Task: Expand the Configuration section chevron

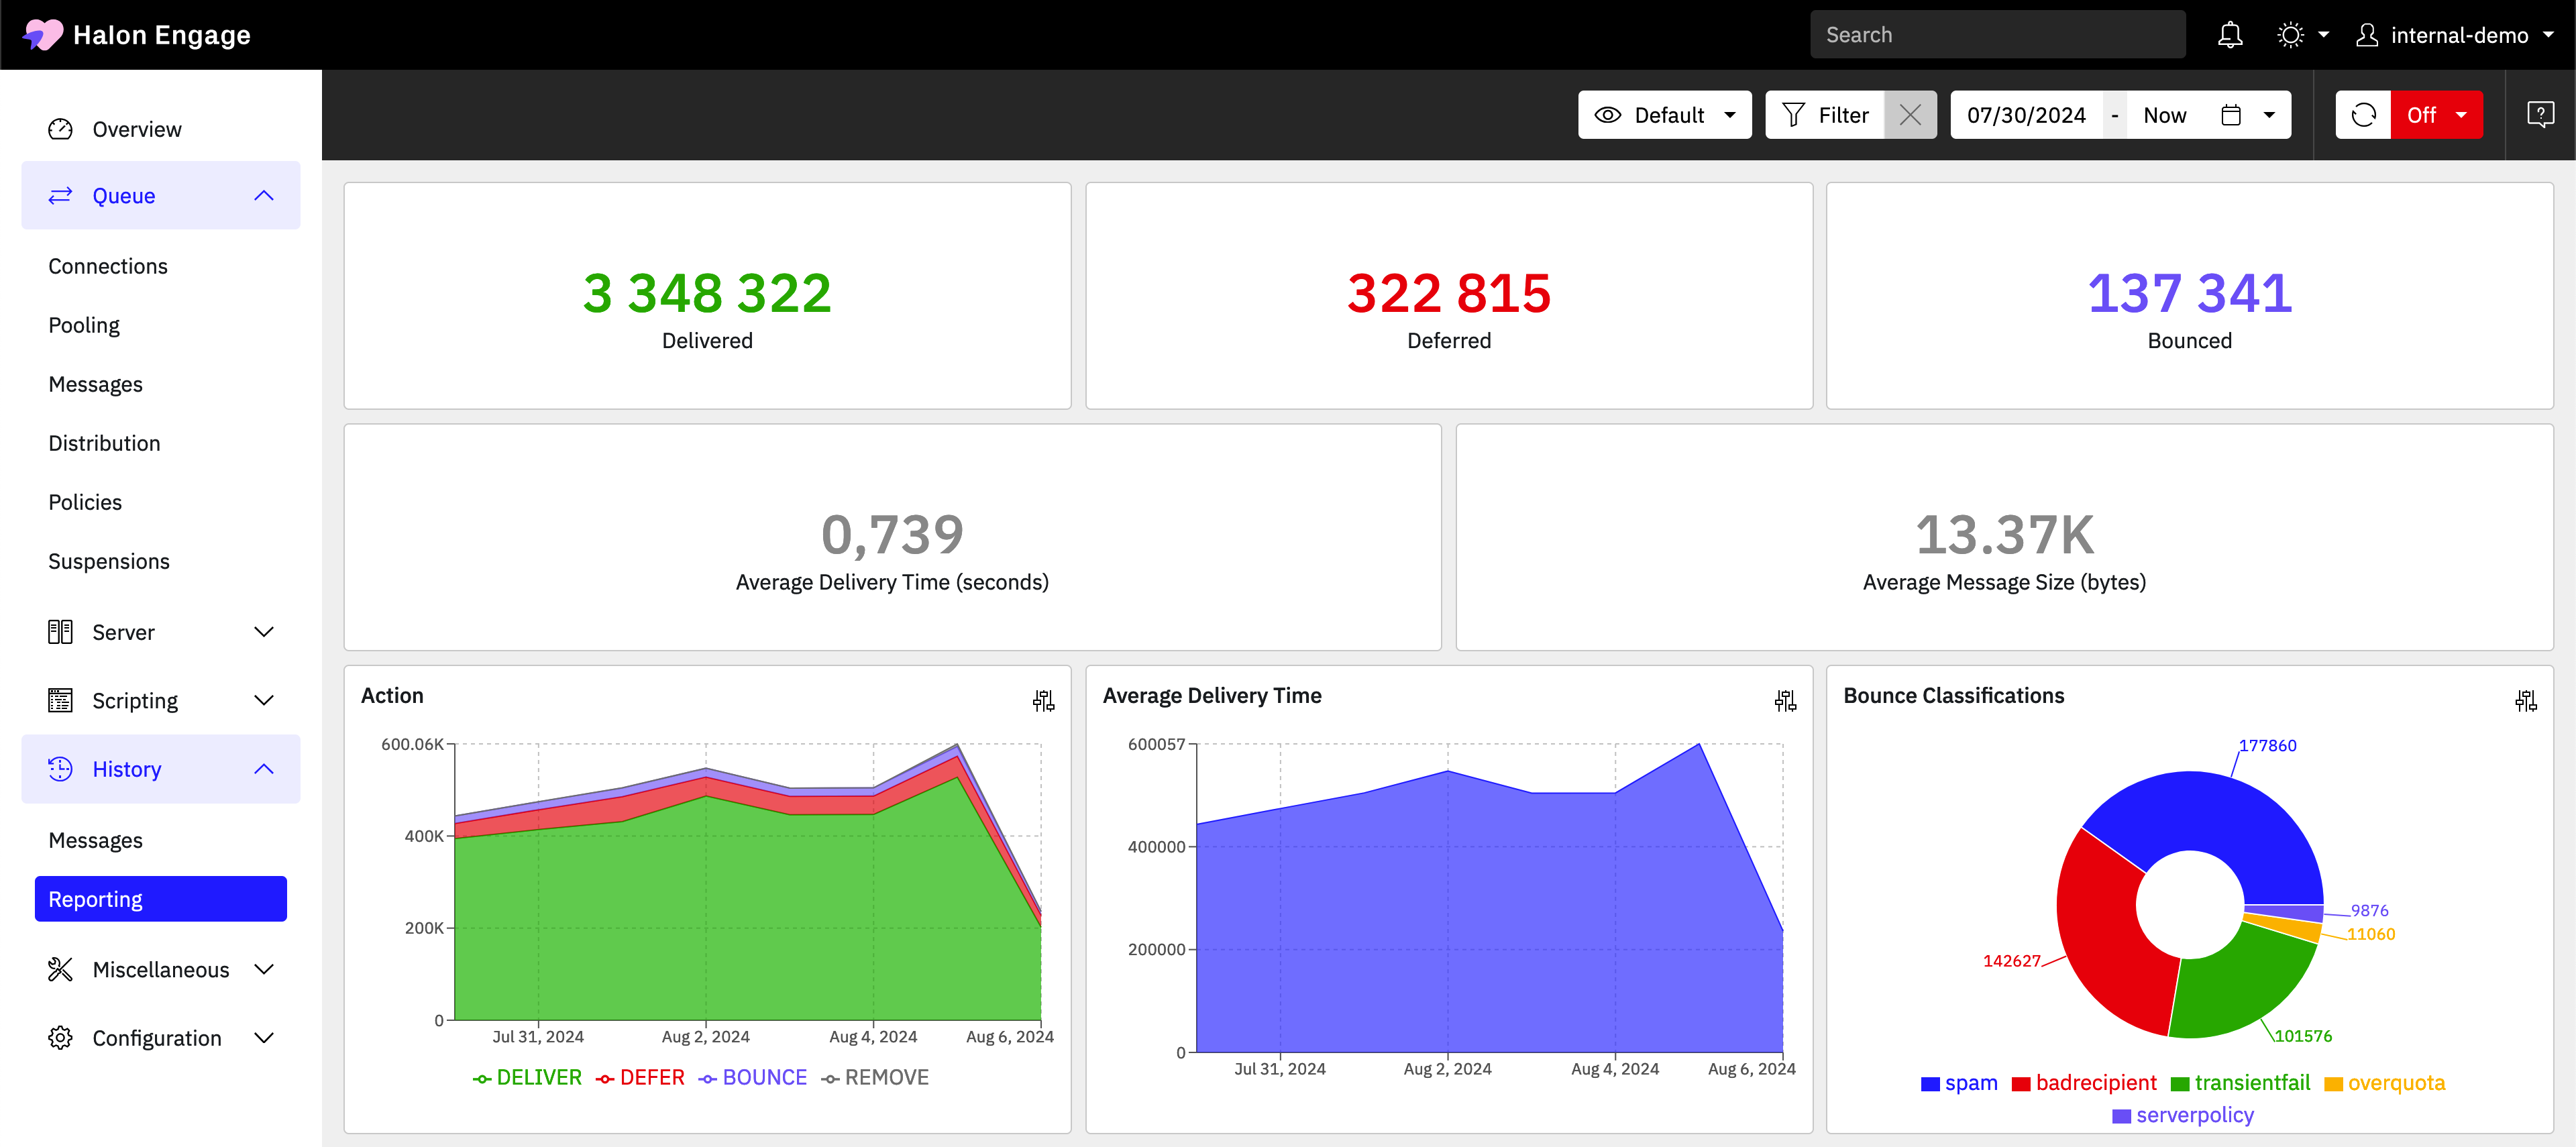Action: click(264, 1038)
